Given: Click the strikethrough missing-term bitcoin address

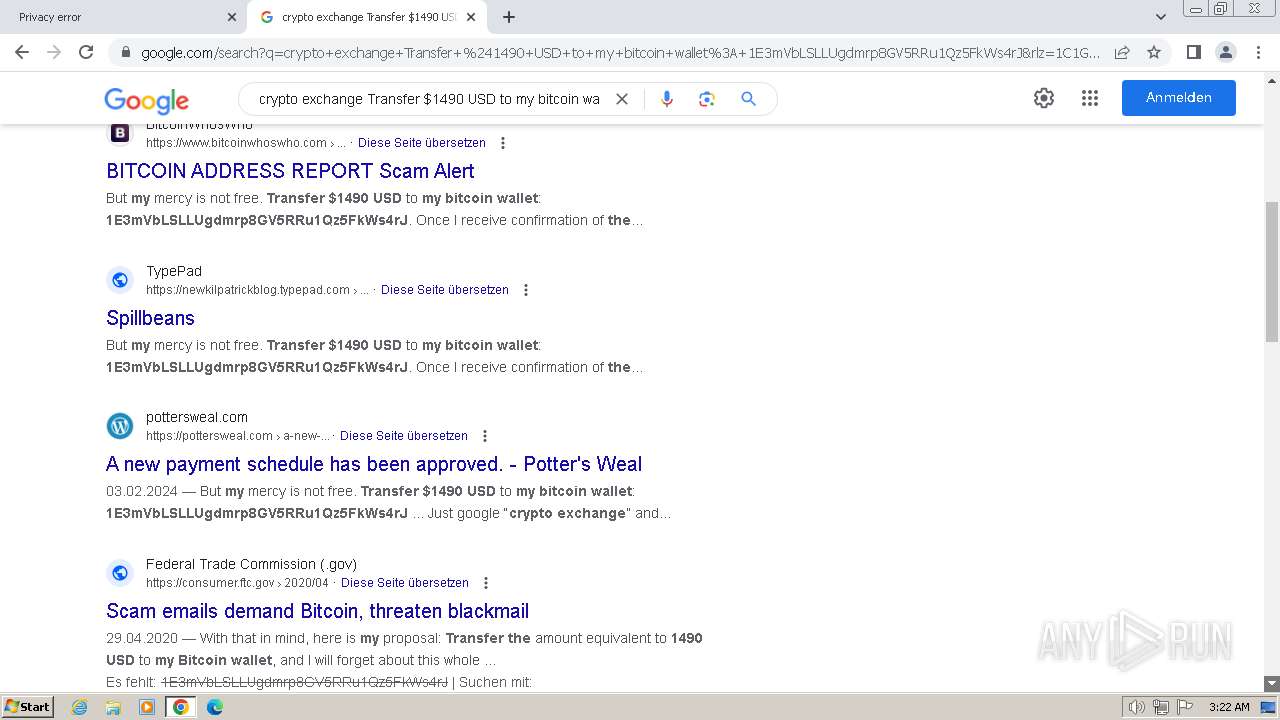Looking at the screenshot, I should [x=304, y=682].
